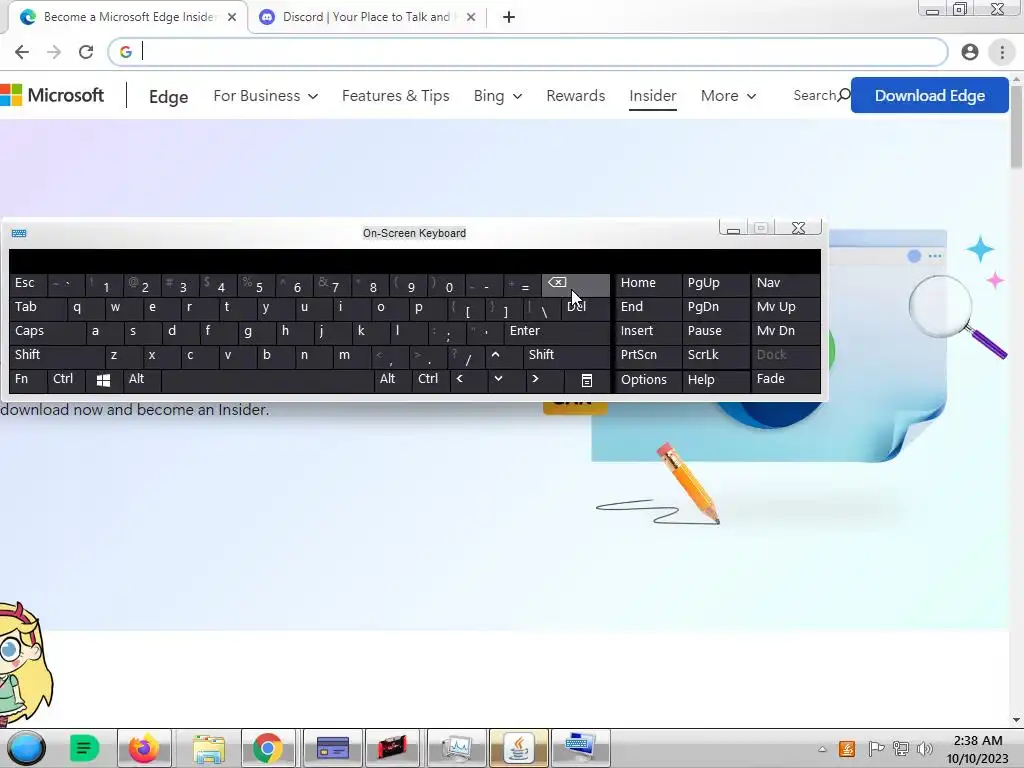Viewport: 1024px width, 768px height.
Task: Toggle the ScrLk key
Action: (x=716, y=355)
